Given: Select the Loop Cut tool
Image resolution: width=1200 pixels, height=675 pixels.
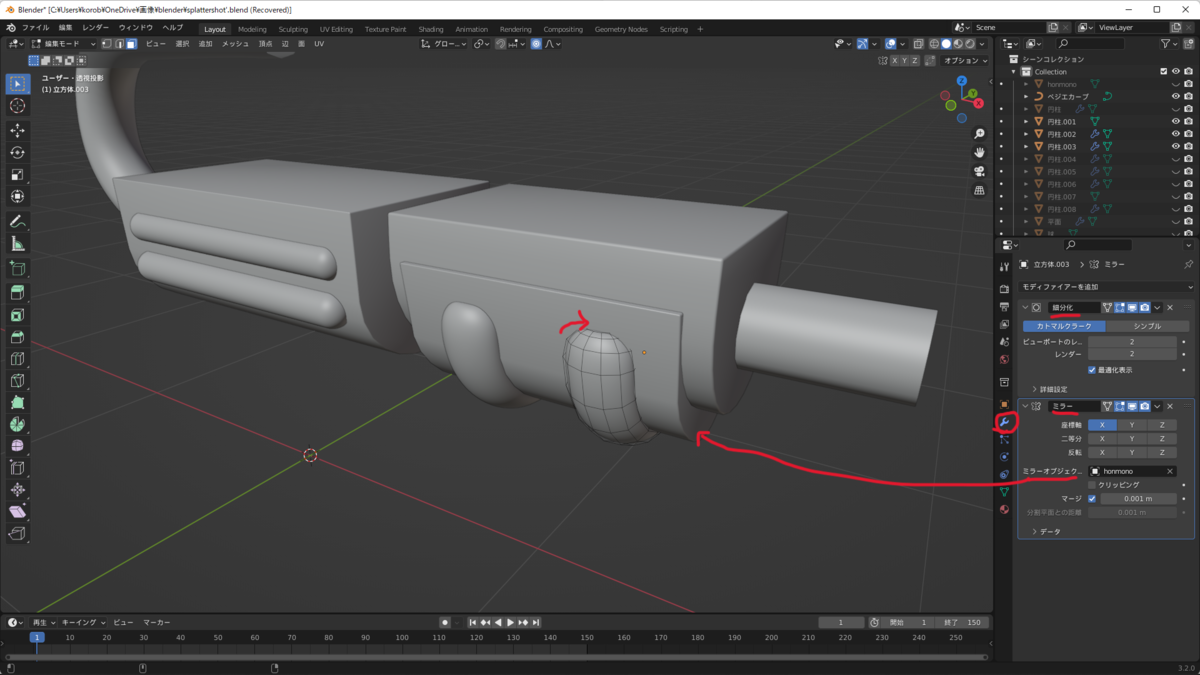Looking at the screenshot, I should tap(17, 359).
